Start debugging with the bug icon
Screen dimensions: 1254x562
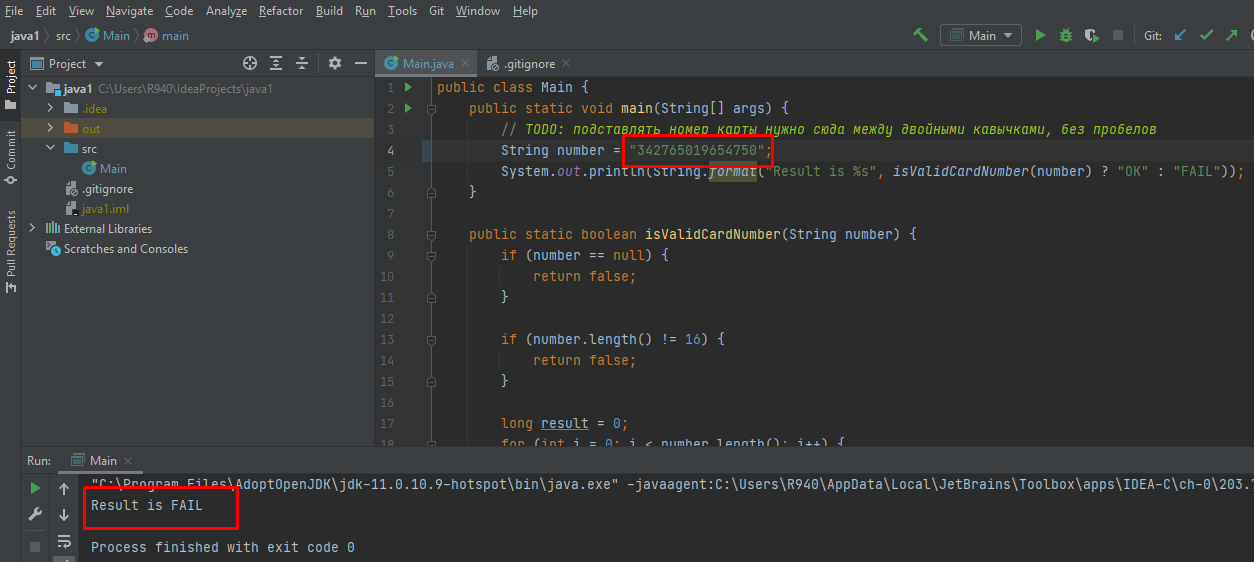(x=1066, y=35)
